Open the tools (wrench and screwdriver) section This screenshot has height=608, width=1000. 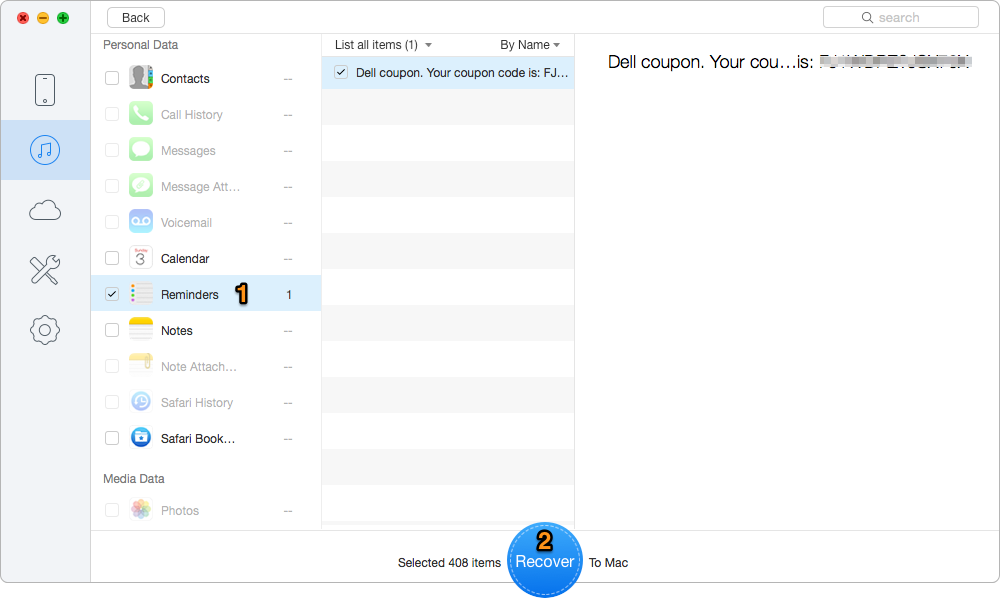tap(45, 269)
